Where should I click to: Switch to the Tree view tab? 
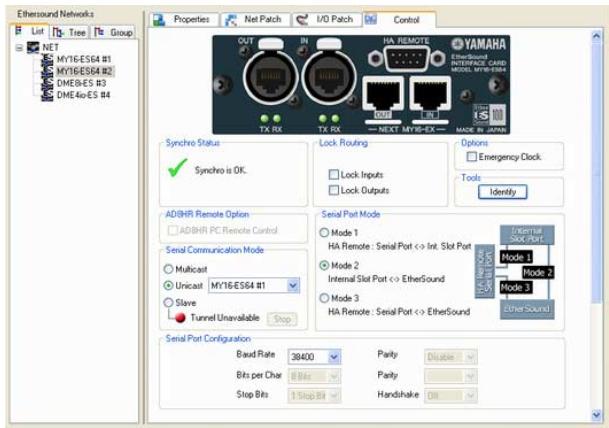(x=70, y=32)
